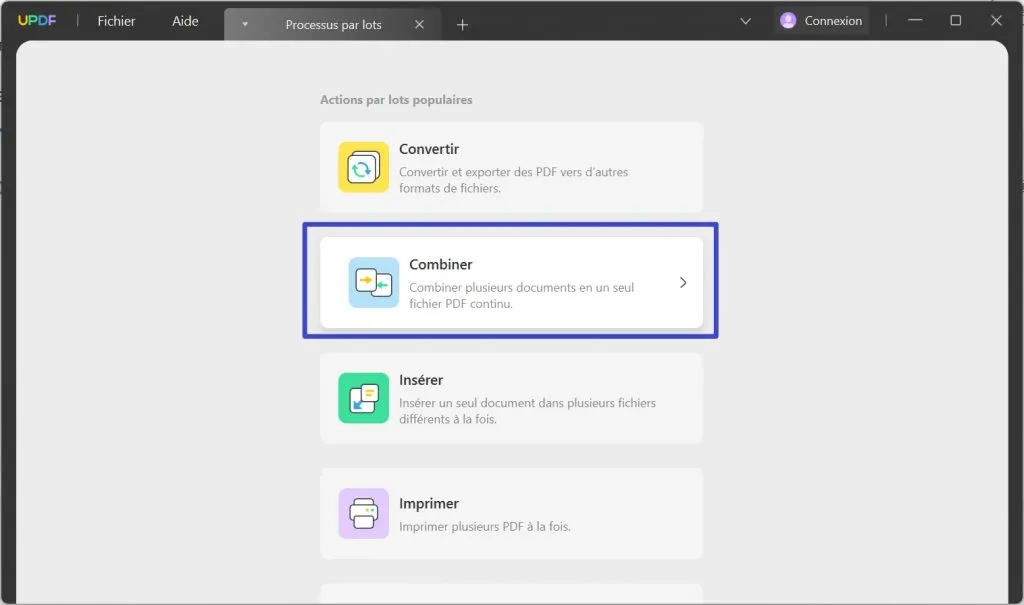Click the Imprimer printer icon
This screenshot has height=605, width=1024.
(363, 513)
